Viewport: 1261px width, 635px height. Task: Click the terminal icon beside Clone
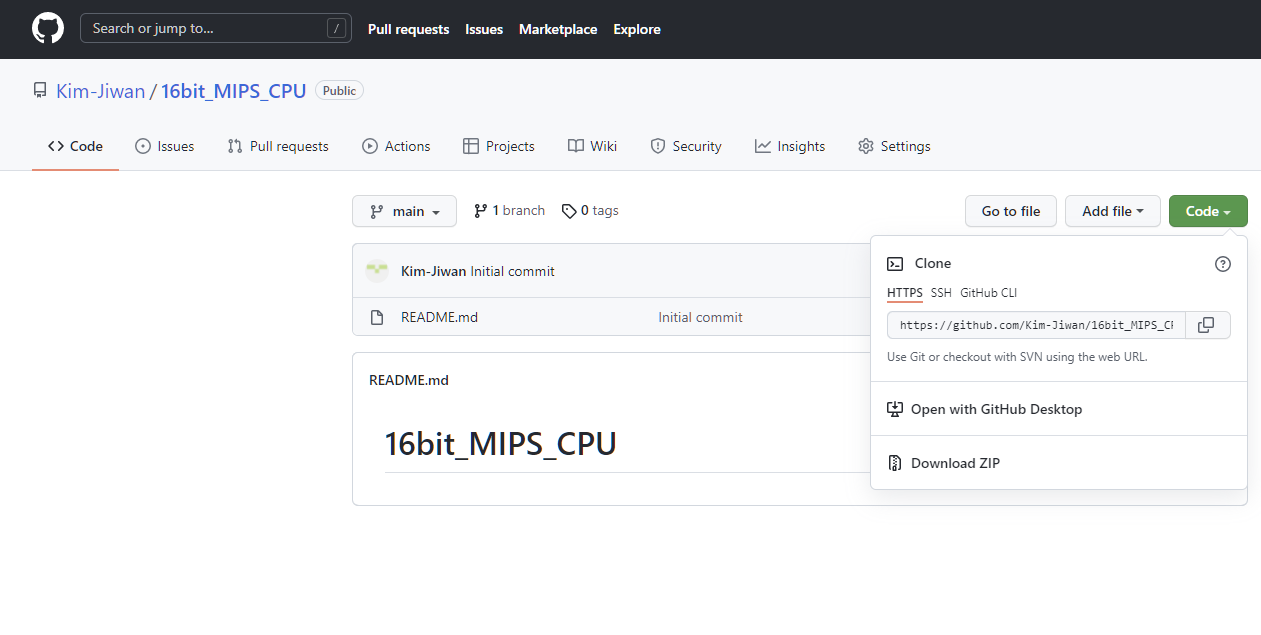(x=895, y=264)
